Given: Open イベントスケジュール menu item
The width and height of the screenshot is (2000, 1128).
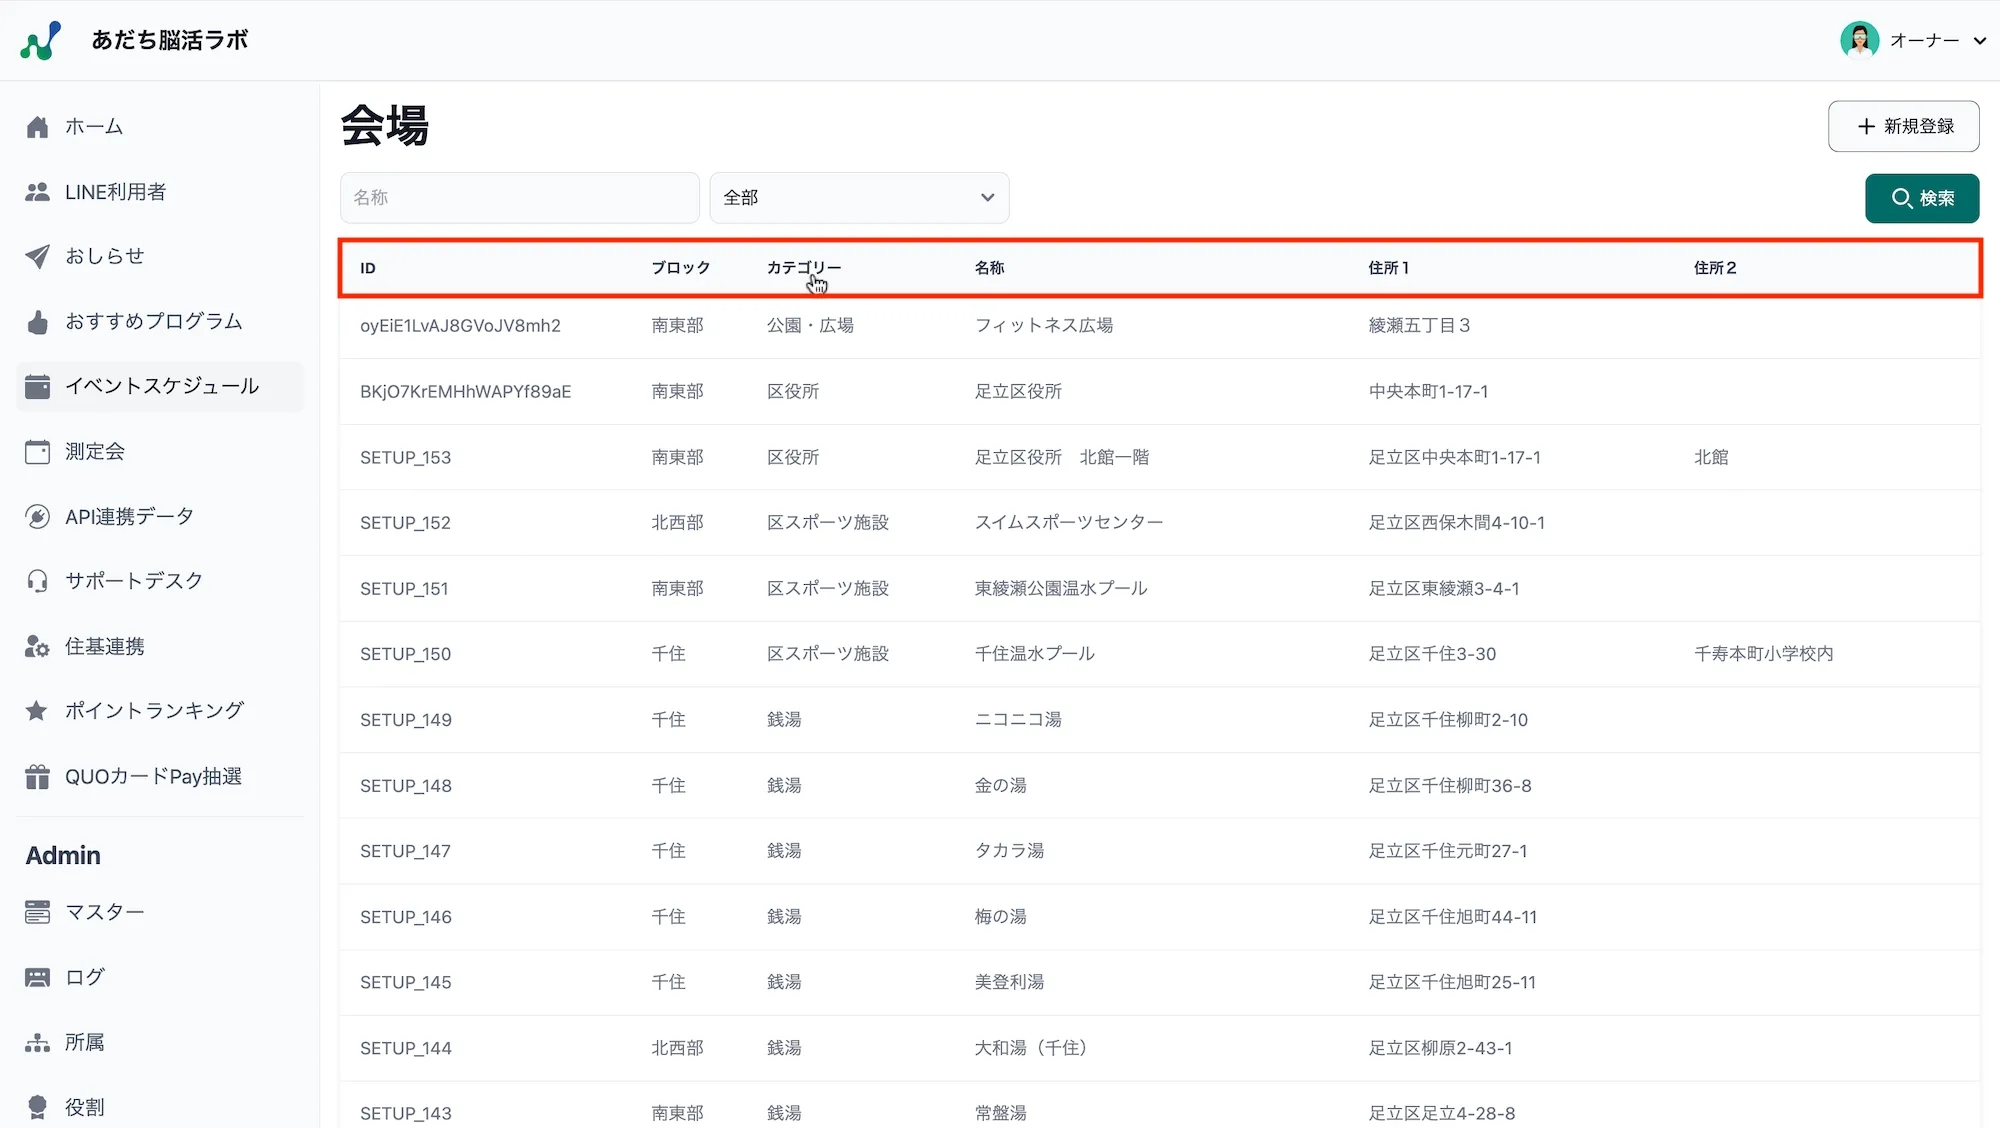Looking at the screenshot, I should point(160,387).
